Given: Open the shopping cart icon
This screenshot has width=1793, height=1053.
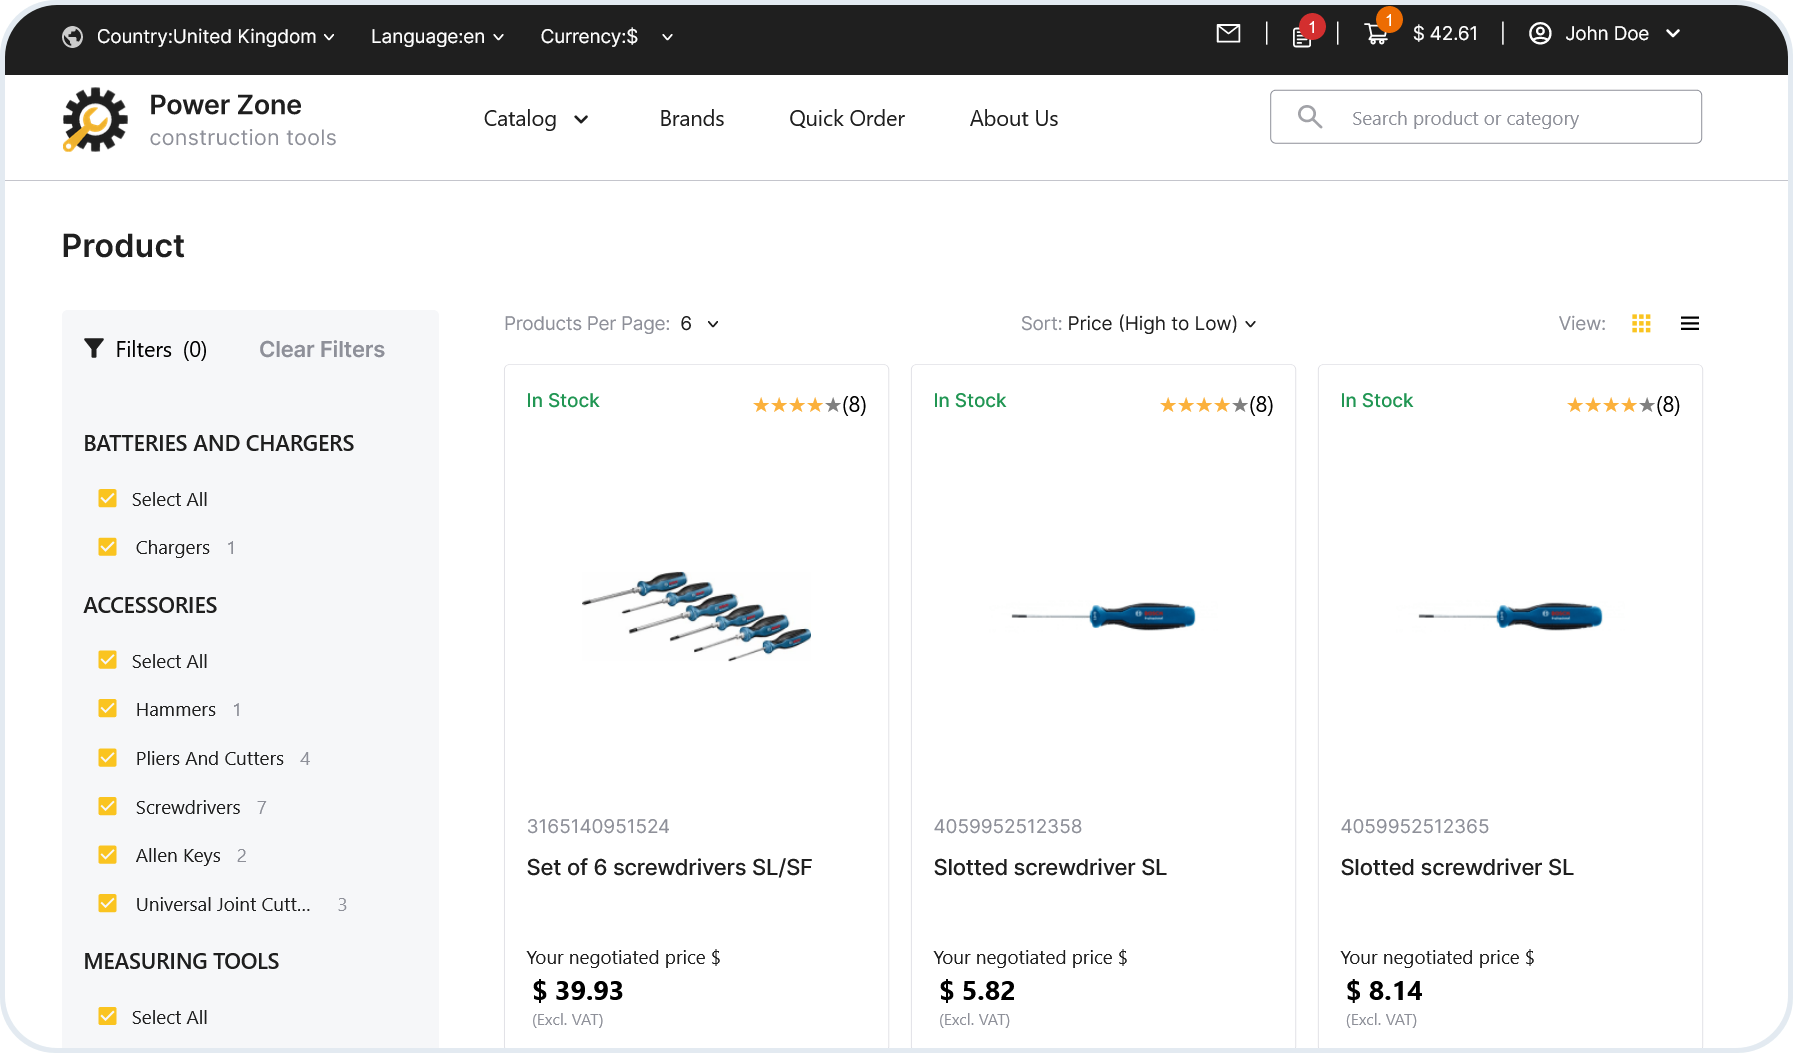Looking at the screenshot, I should point(1376,35).
